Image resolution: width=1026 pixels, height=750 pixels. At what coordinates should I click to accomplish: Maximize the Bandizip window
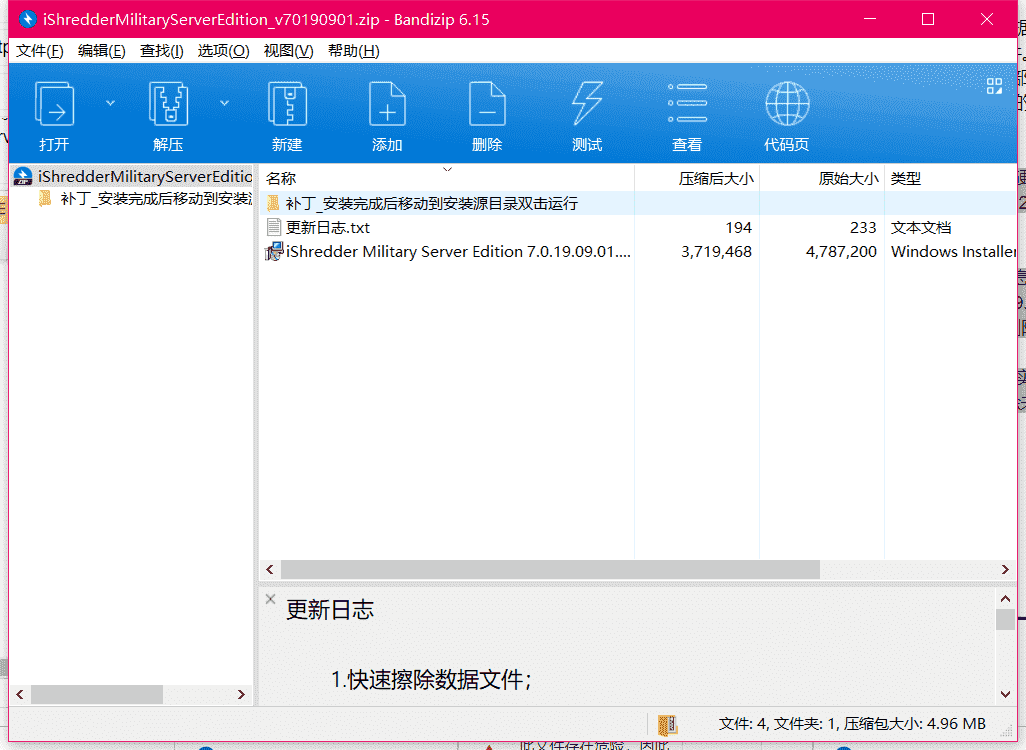[928, 19]
